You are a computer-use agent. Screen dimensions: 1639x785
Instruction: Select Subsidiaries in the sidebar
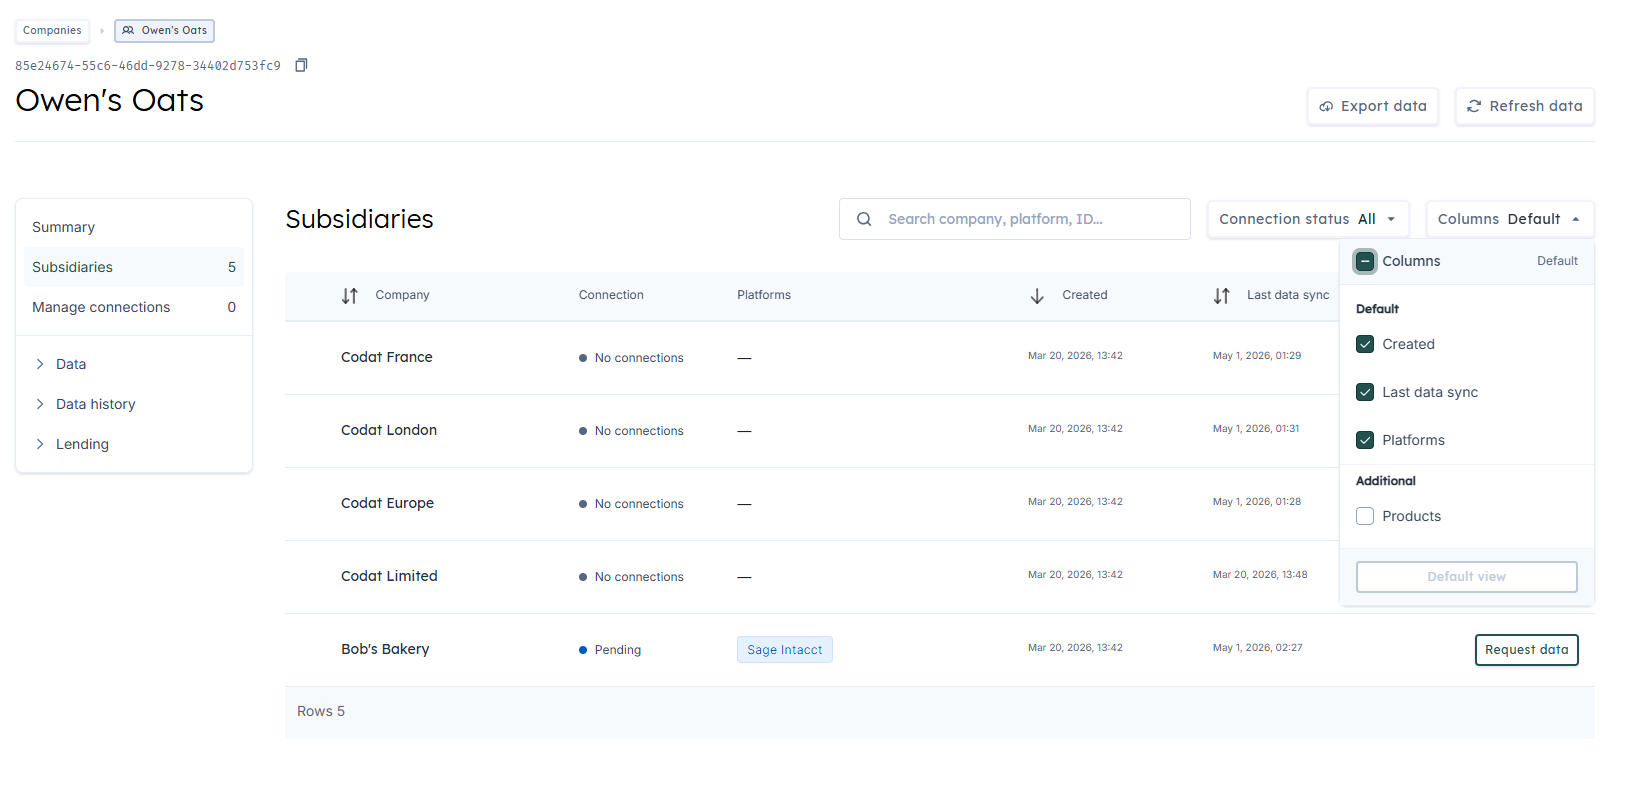(x=134, y=267)
